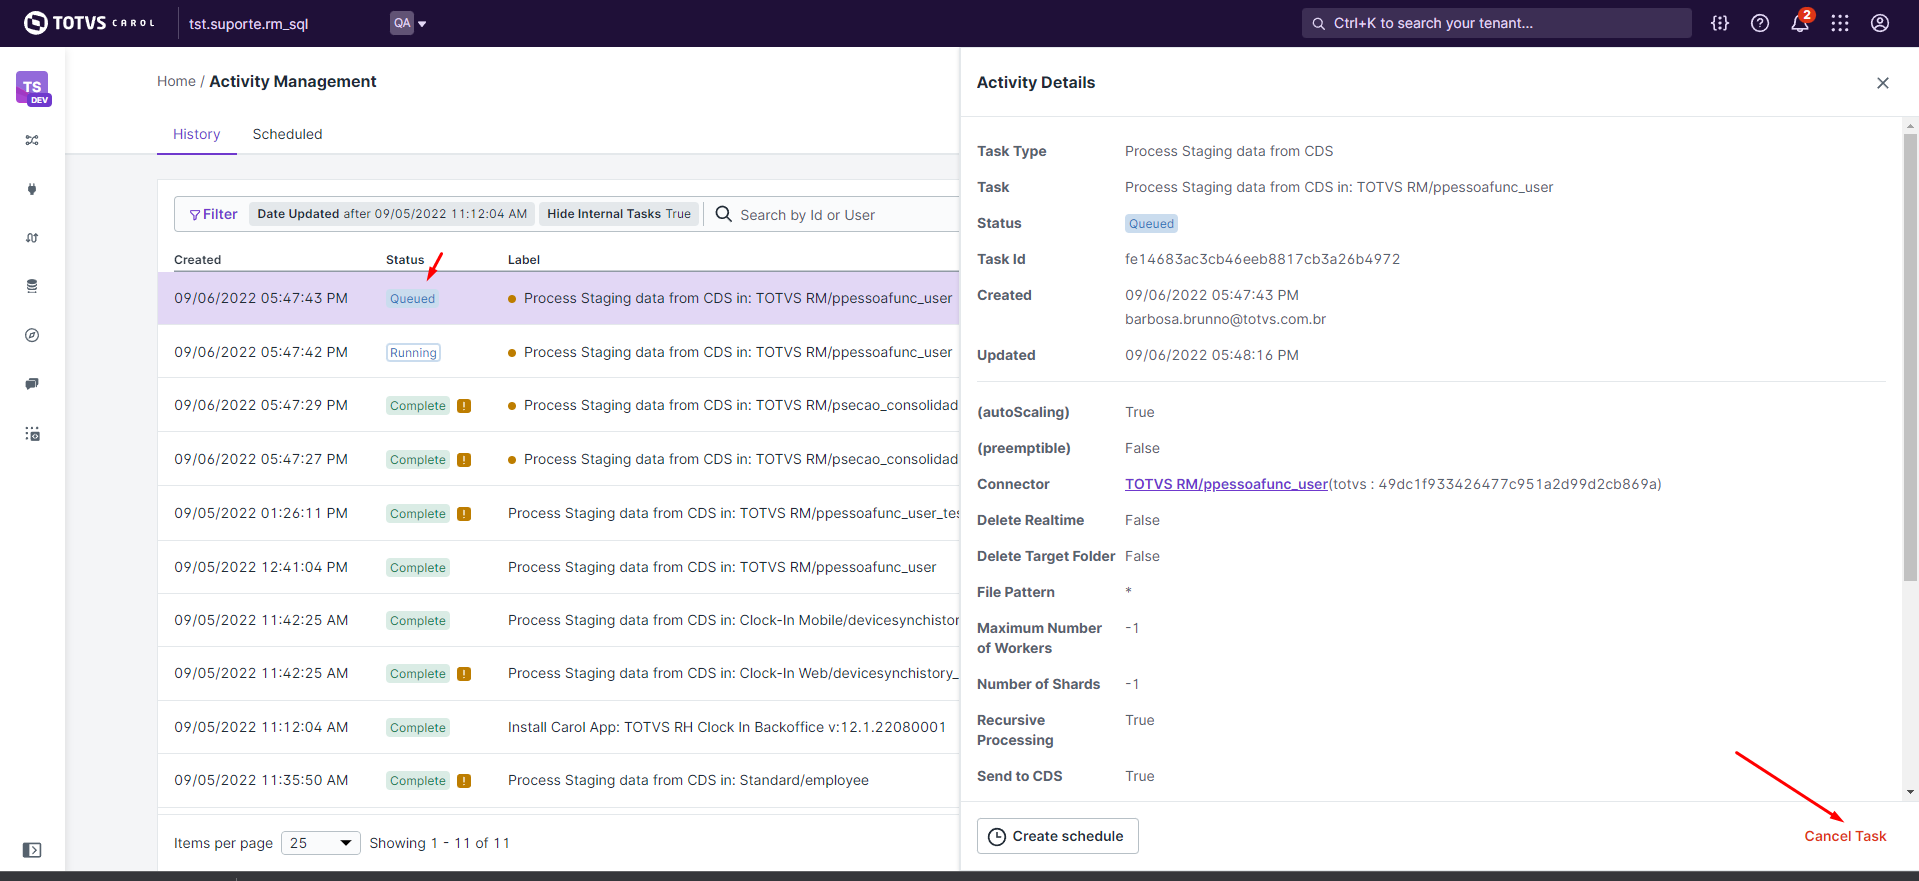Open the plug connectors icon in the sidebar

click(32, 189)
